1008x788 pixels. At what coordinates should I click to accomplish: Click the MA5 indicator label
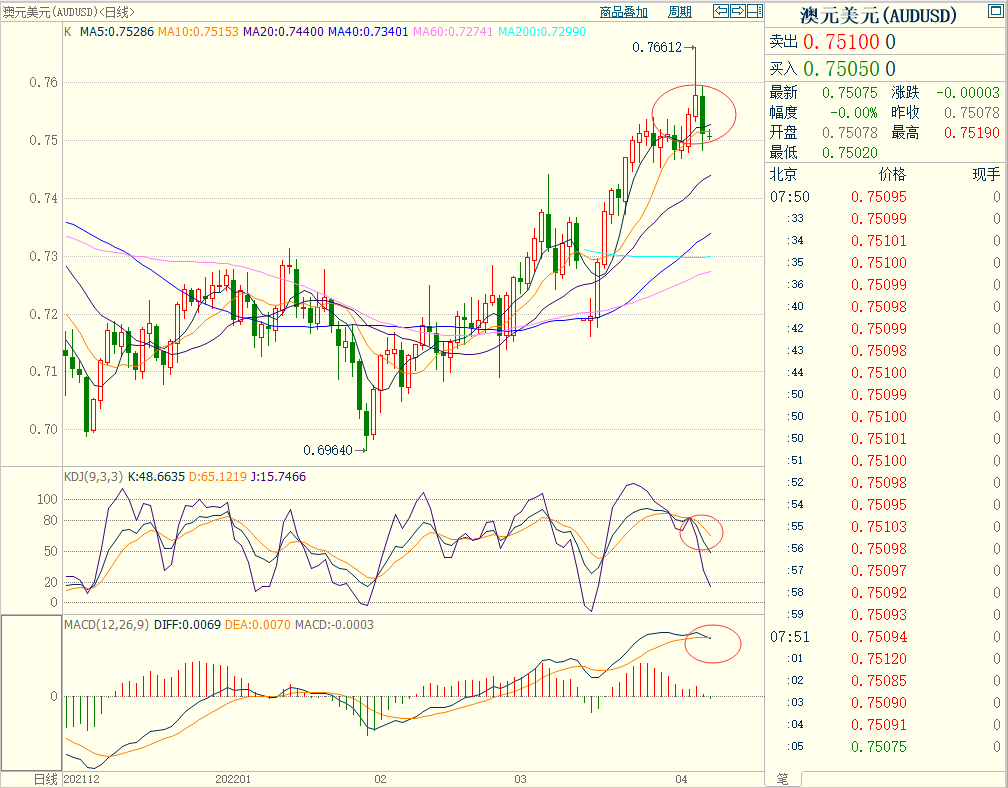pyautogui.click(x=116, y=33)
